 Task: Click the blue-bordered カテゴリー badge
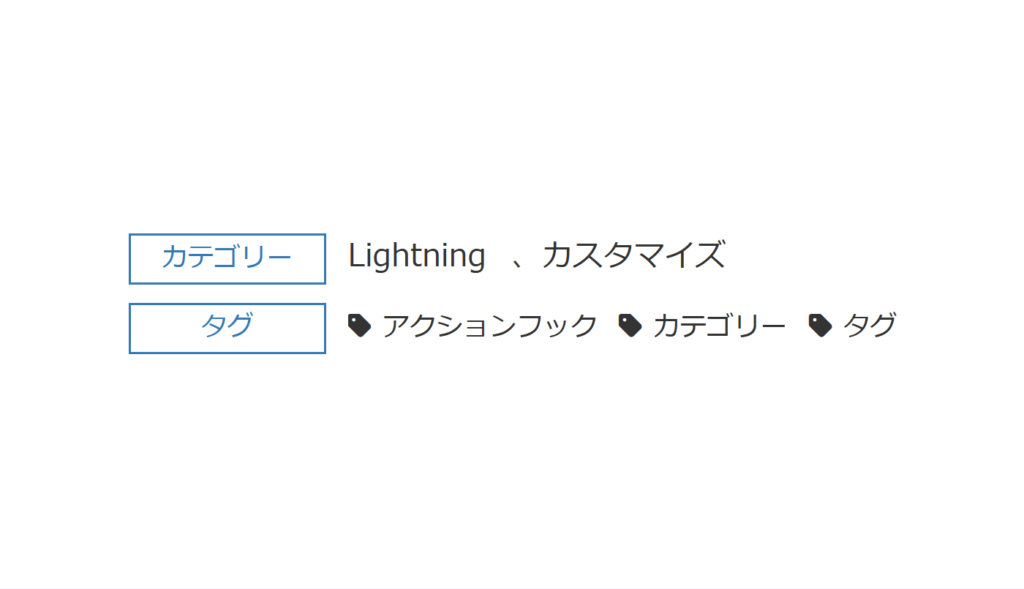(227, 258)
